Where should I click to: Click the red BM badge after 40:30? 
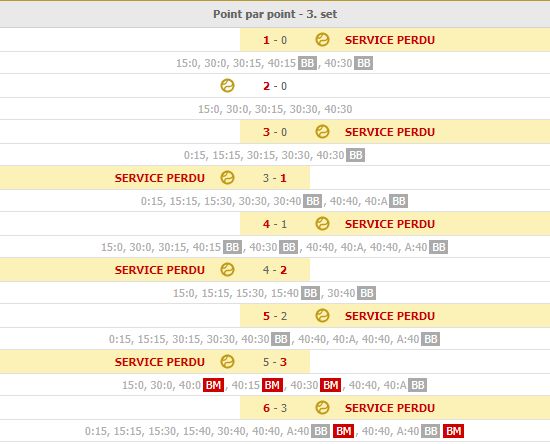pyautogui.click(x=330, y=385)
